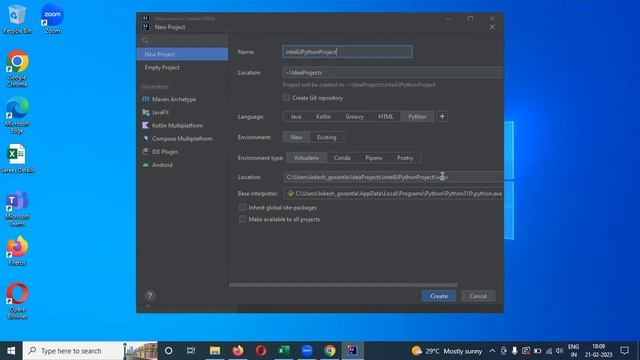Choose Groovy as the language
The height and width of the screenshot is (360, 640).
coord(354,117)
